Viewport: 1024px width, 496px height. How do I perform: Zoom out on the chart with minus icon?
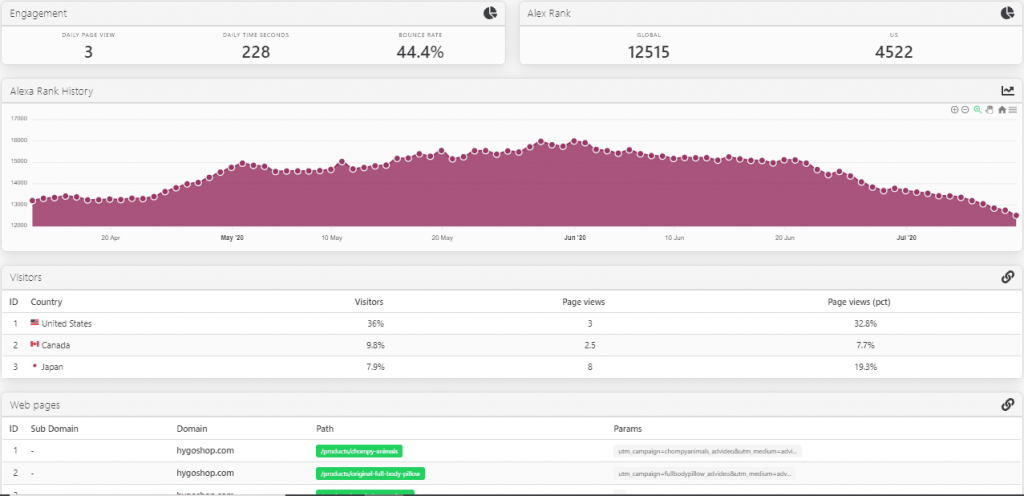tap(965, 110)
